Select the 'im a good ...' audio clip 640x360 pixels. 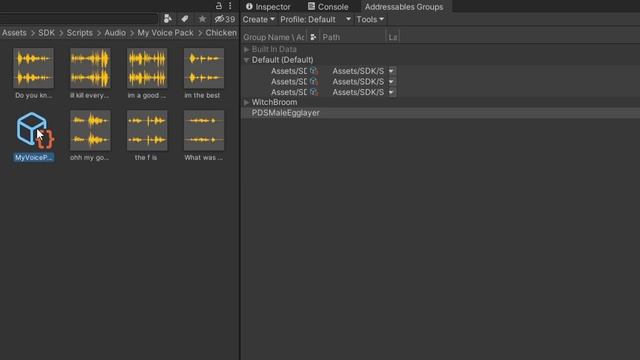click(x=147, y=73)
